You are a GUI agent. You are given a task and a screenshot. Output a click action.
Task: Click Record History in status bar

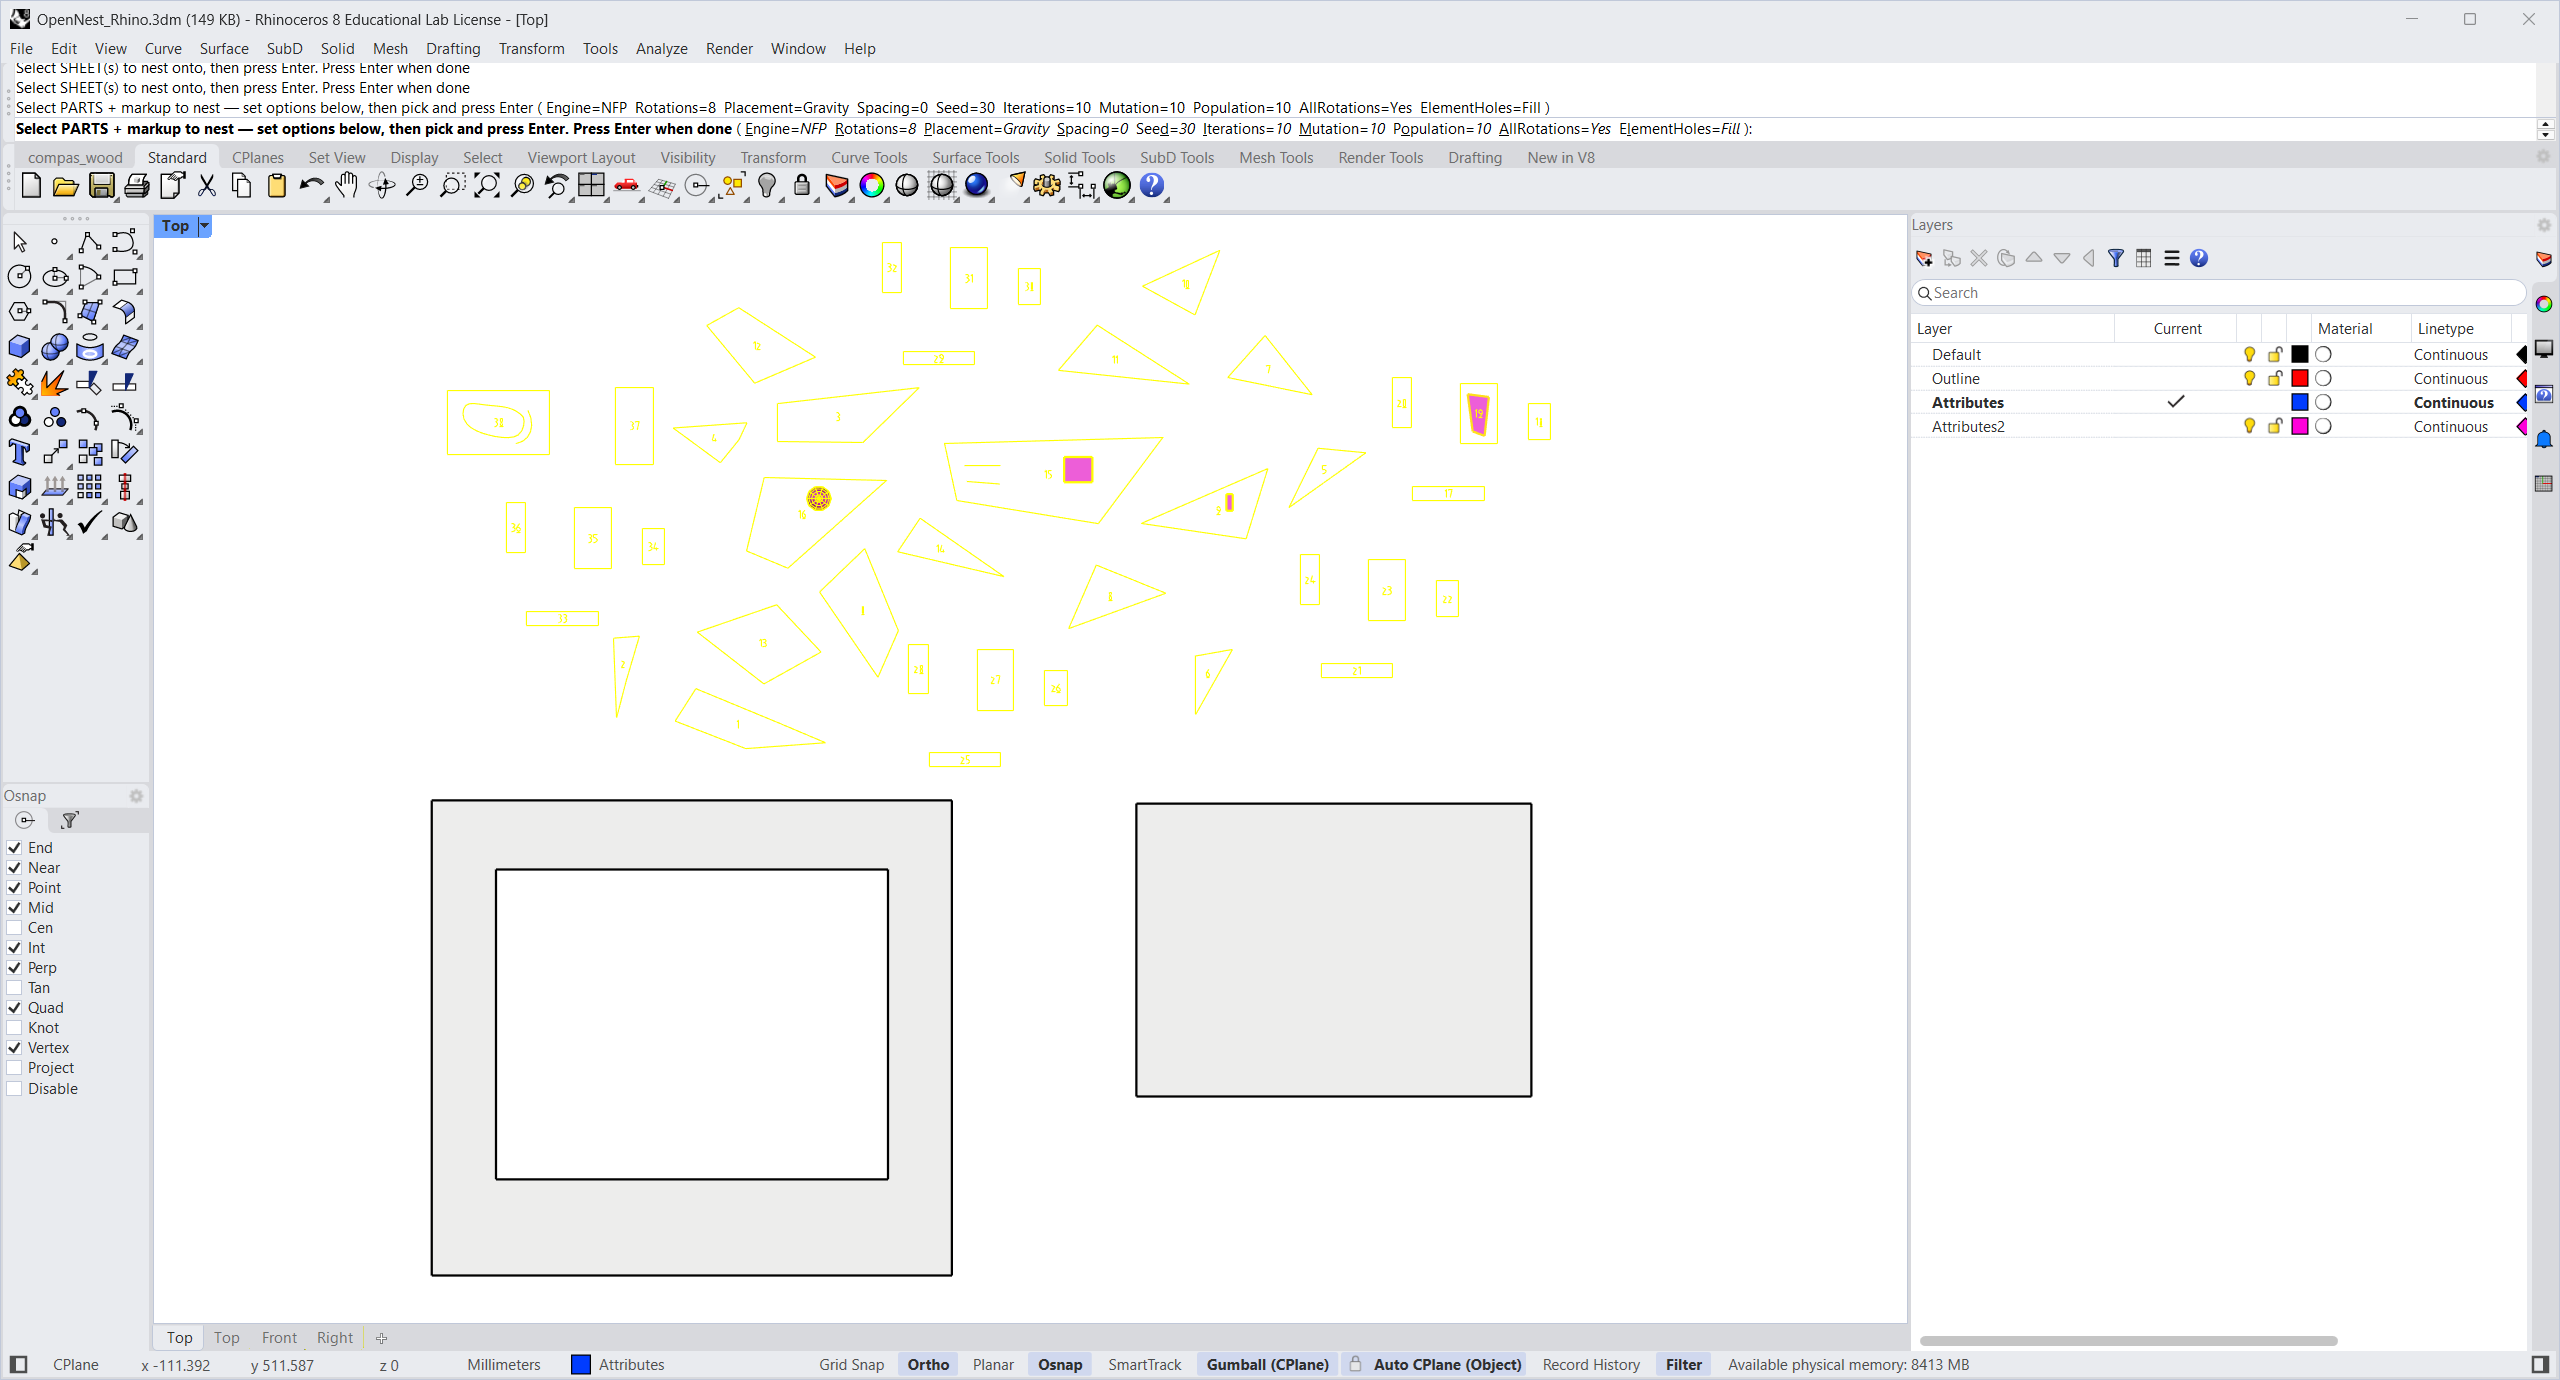1591,1365
